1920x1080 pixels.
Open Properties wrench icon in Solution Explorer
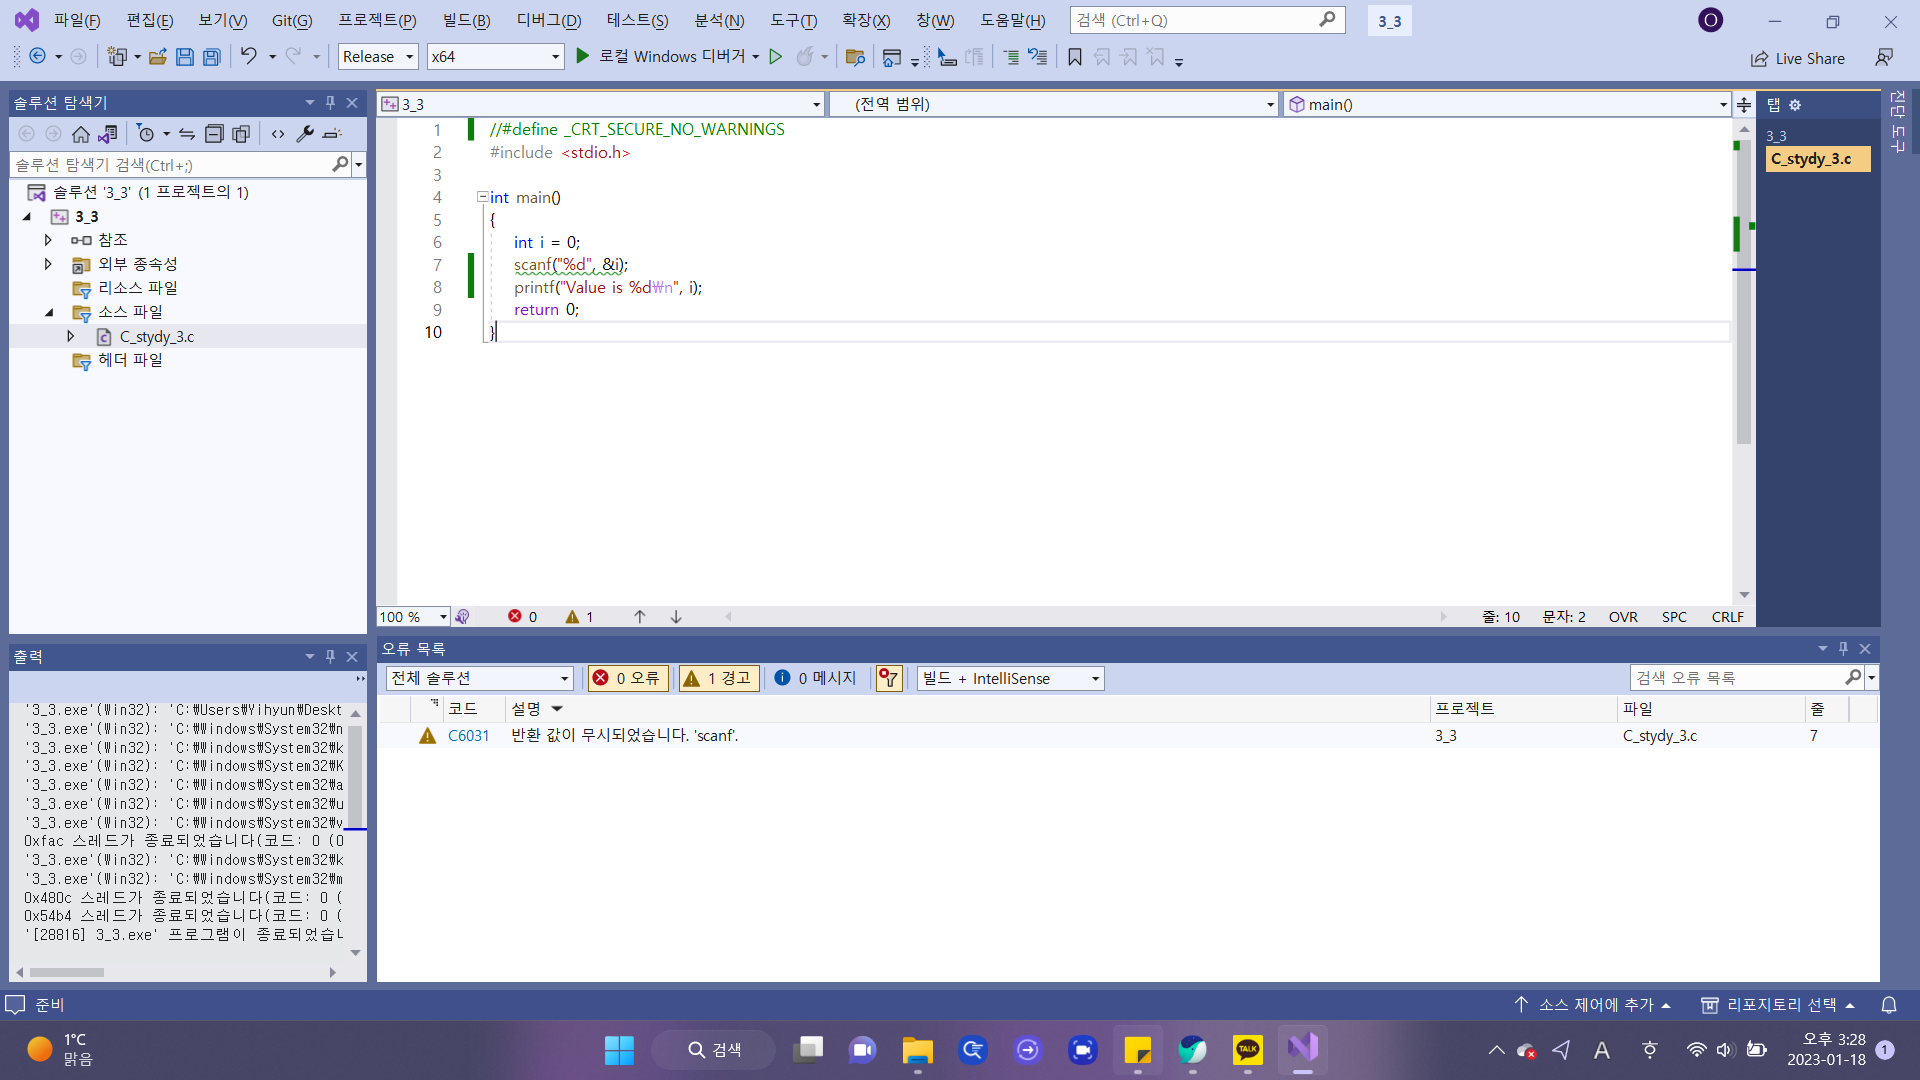[x=305, y=134]
